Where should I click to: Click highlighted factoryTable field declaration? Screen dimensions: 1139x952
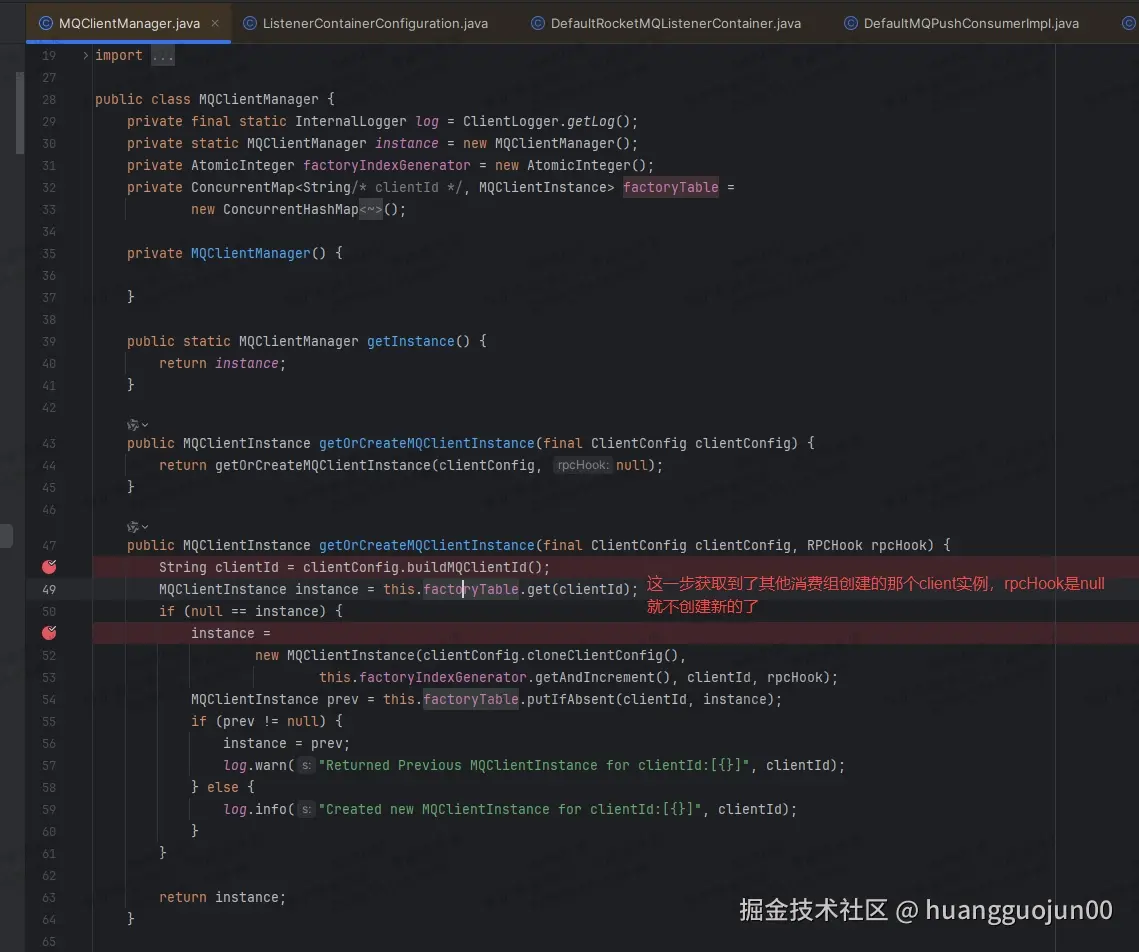pos(670,187)
